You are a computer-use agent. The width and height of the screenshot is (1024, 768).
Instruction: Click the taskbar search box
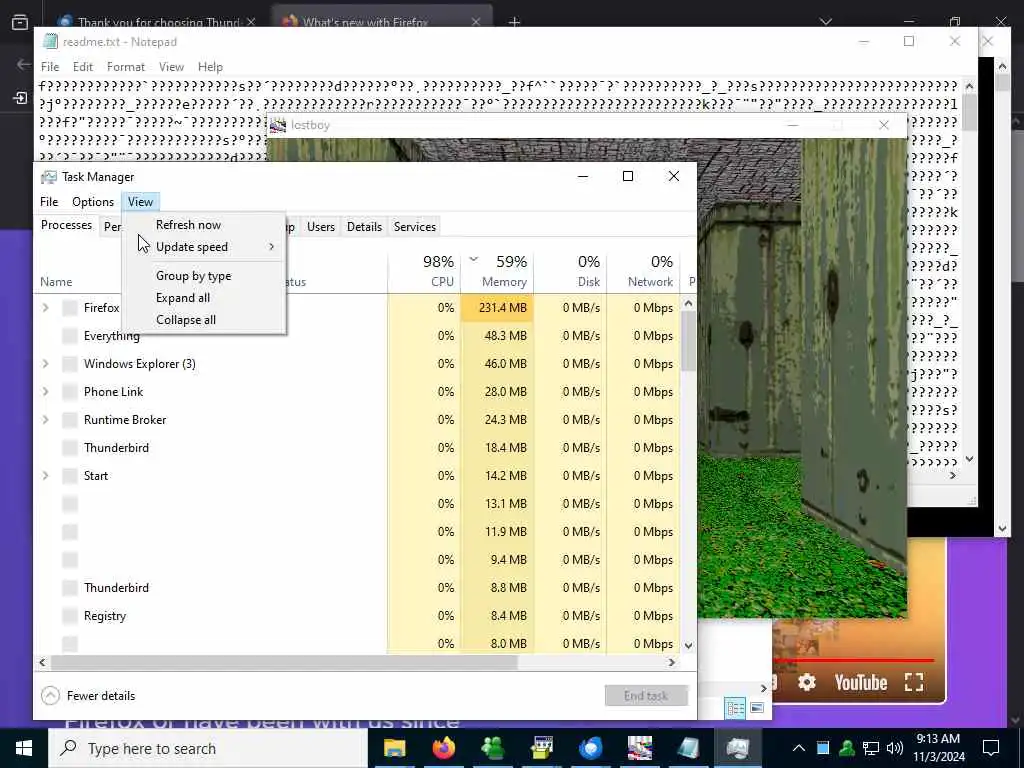click(208, 748)
